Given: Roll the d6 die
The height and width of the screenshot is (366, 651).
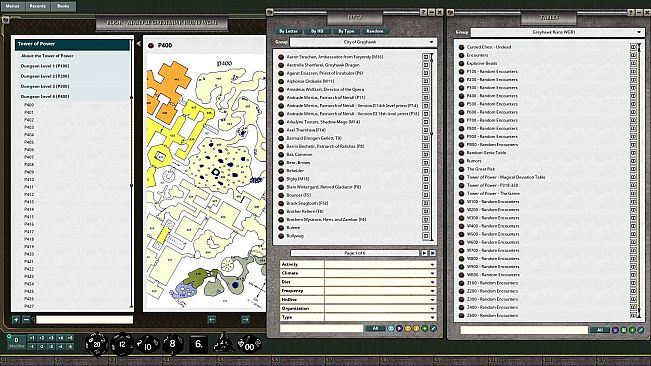Looking at the screenshot, I should coord(199,344).
